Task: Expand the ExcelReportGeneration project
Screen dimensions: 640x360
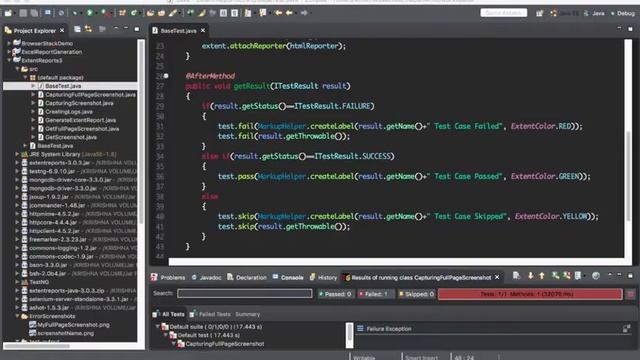Action: [9, 52]
